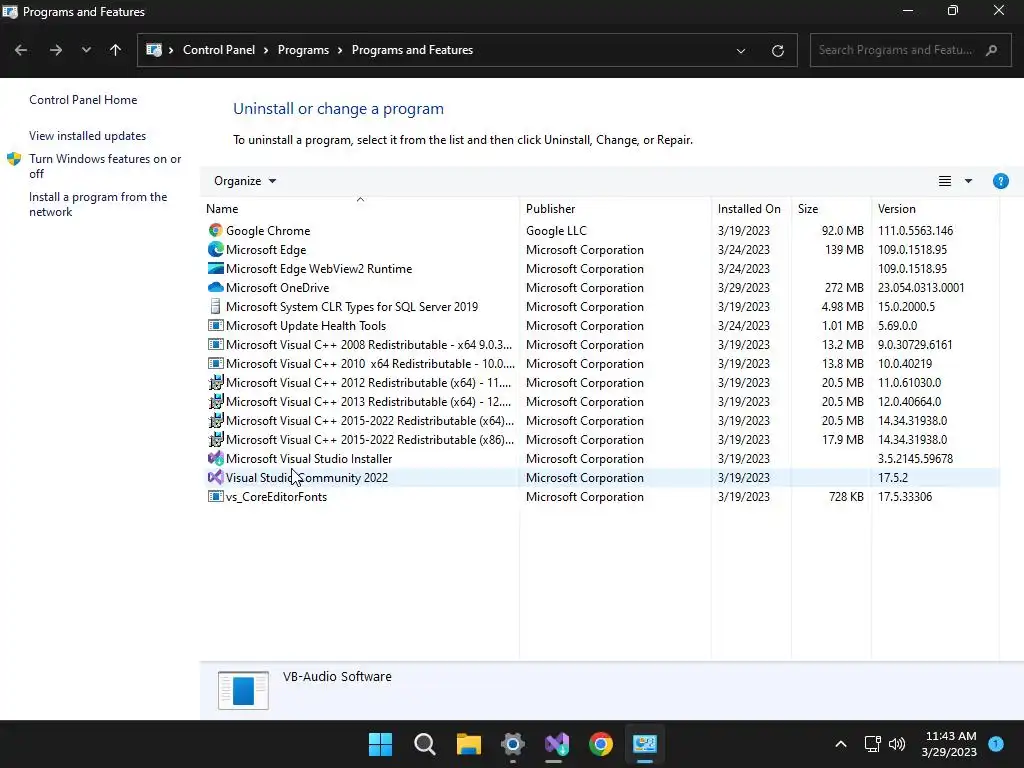This screenshot has height=768, width=1024.
Task: Click the 728 KB size cell
Action: (x=846, y=496)
